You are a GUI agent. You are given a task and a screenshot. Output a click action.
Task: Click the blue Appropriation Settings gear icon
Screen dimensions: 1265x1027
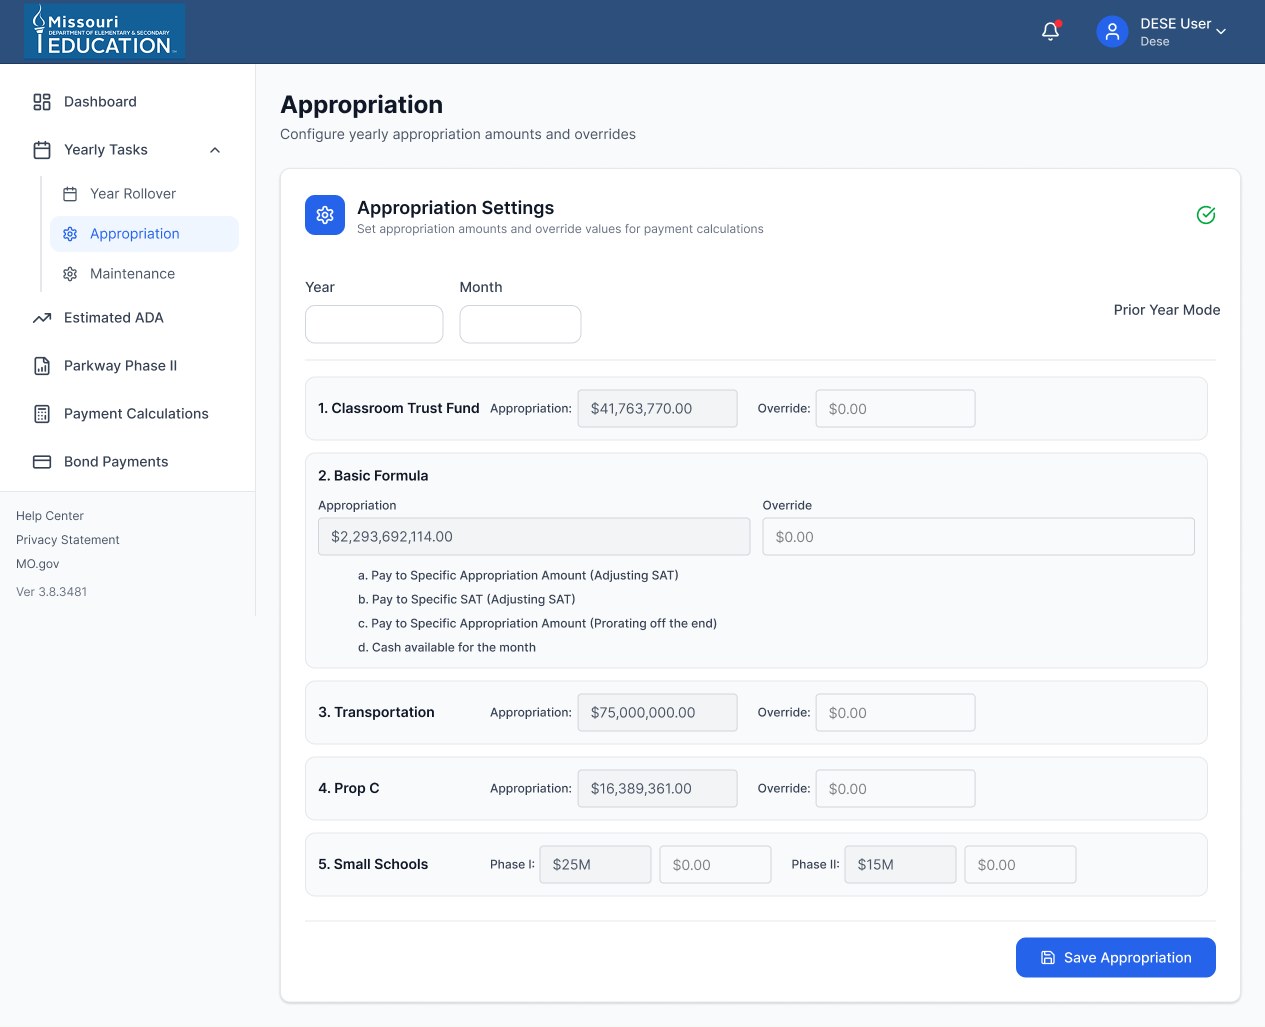pyautogui.click(x=325, y=215)
